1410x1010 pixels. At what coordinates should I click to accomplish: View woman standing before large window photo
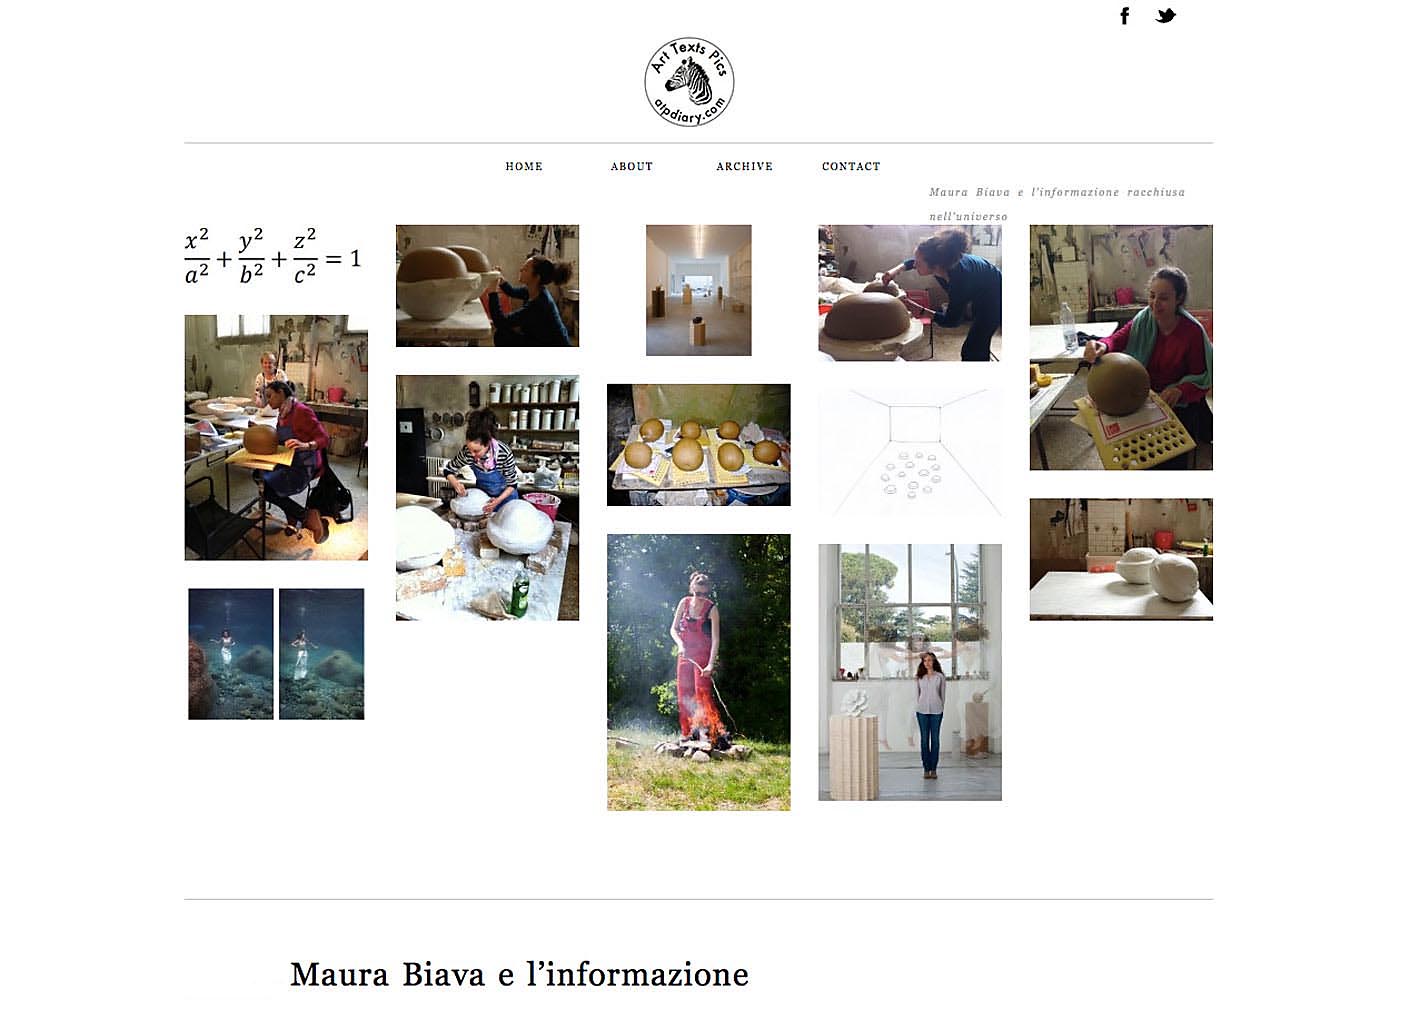tap(910, 672)
